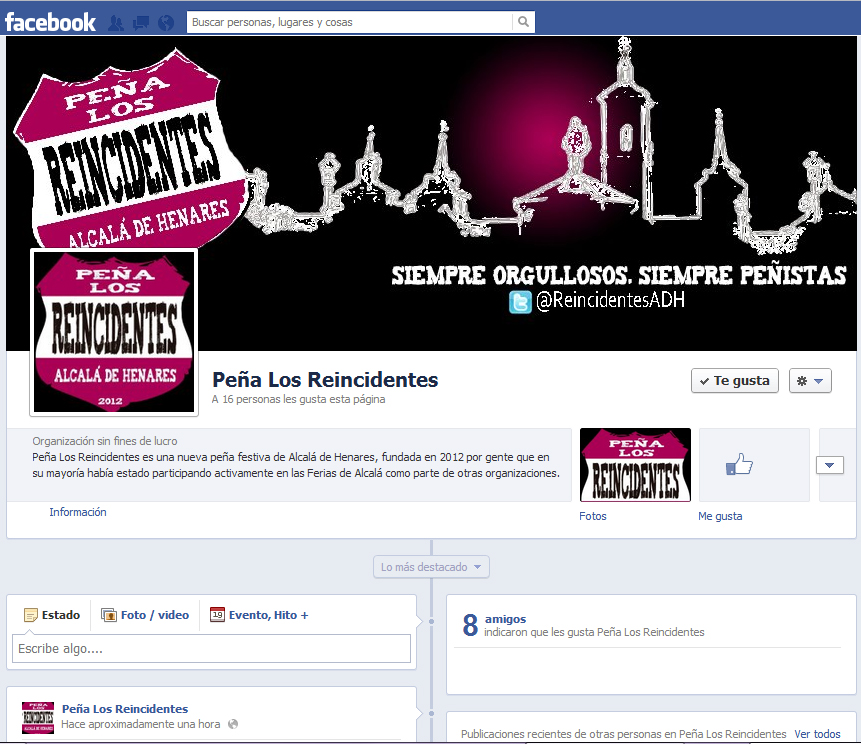Open the Lo más destacado dropdown

pyautogui.click(x=432, y=567)
